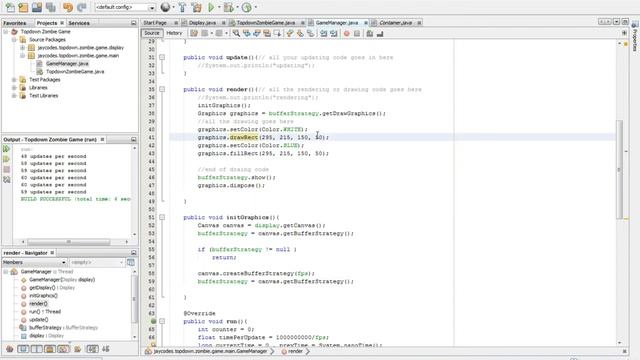
Task: Open the Container.java editor tab
Action: pos(396,22)
